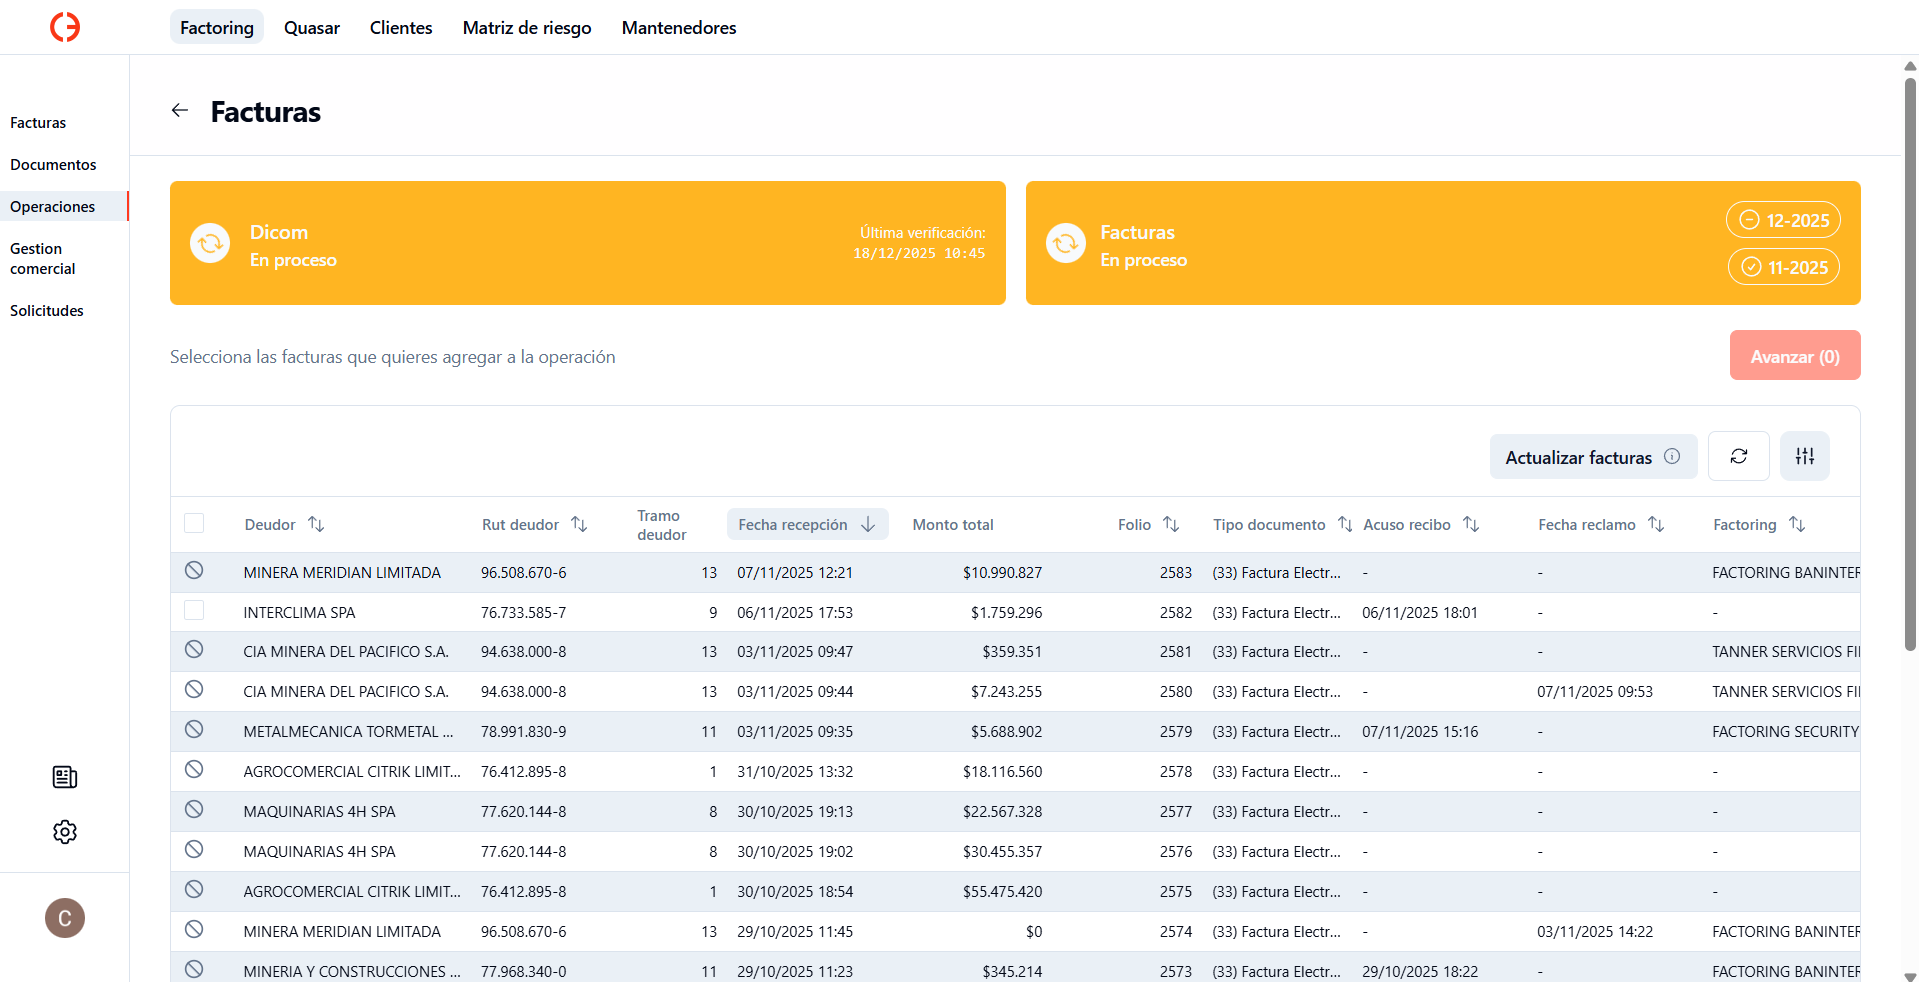Open the Clientes top menu
Viewport: 1919px width, 982px height.
401,28
